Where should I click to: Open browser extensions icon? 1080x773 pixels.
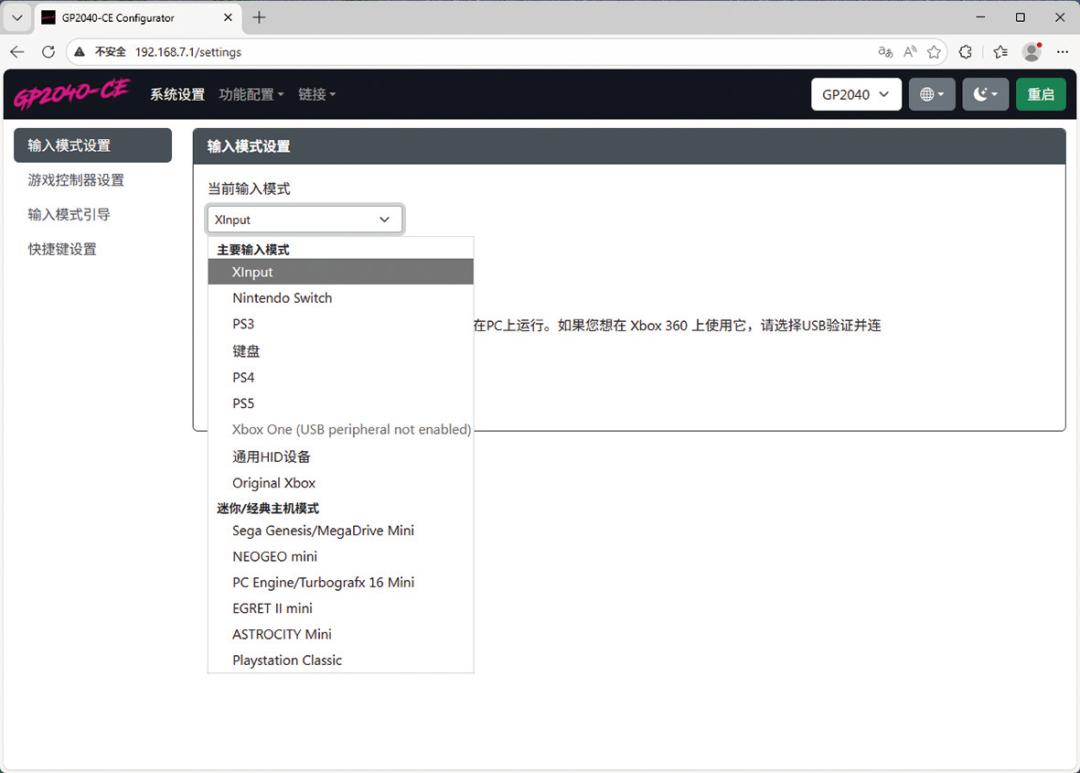click(966, 52)
